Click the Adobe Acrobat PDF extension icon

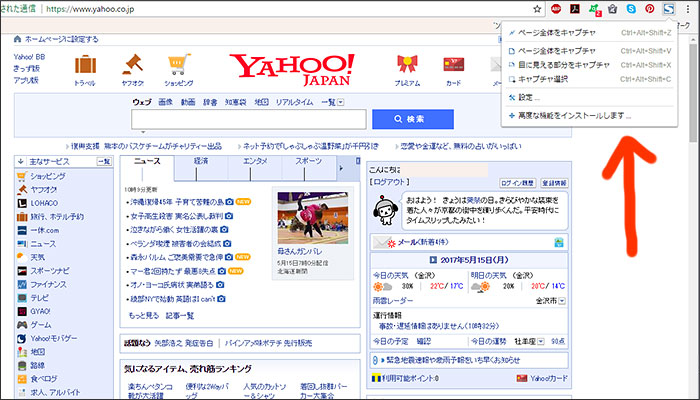coord(574,8)
